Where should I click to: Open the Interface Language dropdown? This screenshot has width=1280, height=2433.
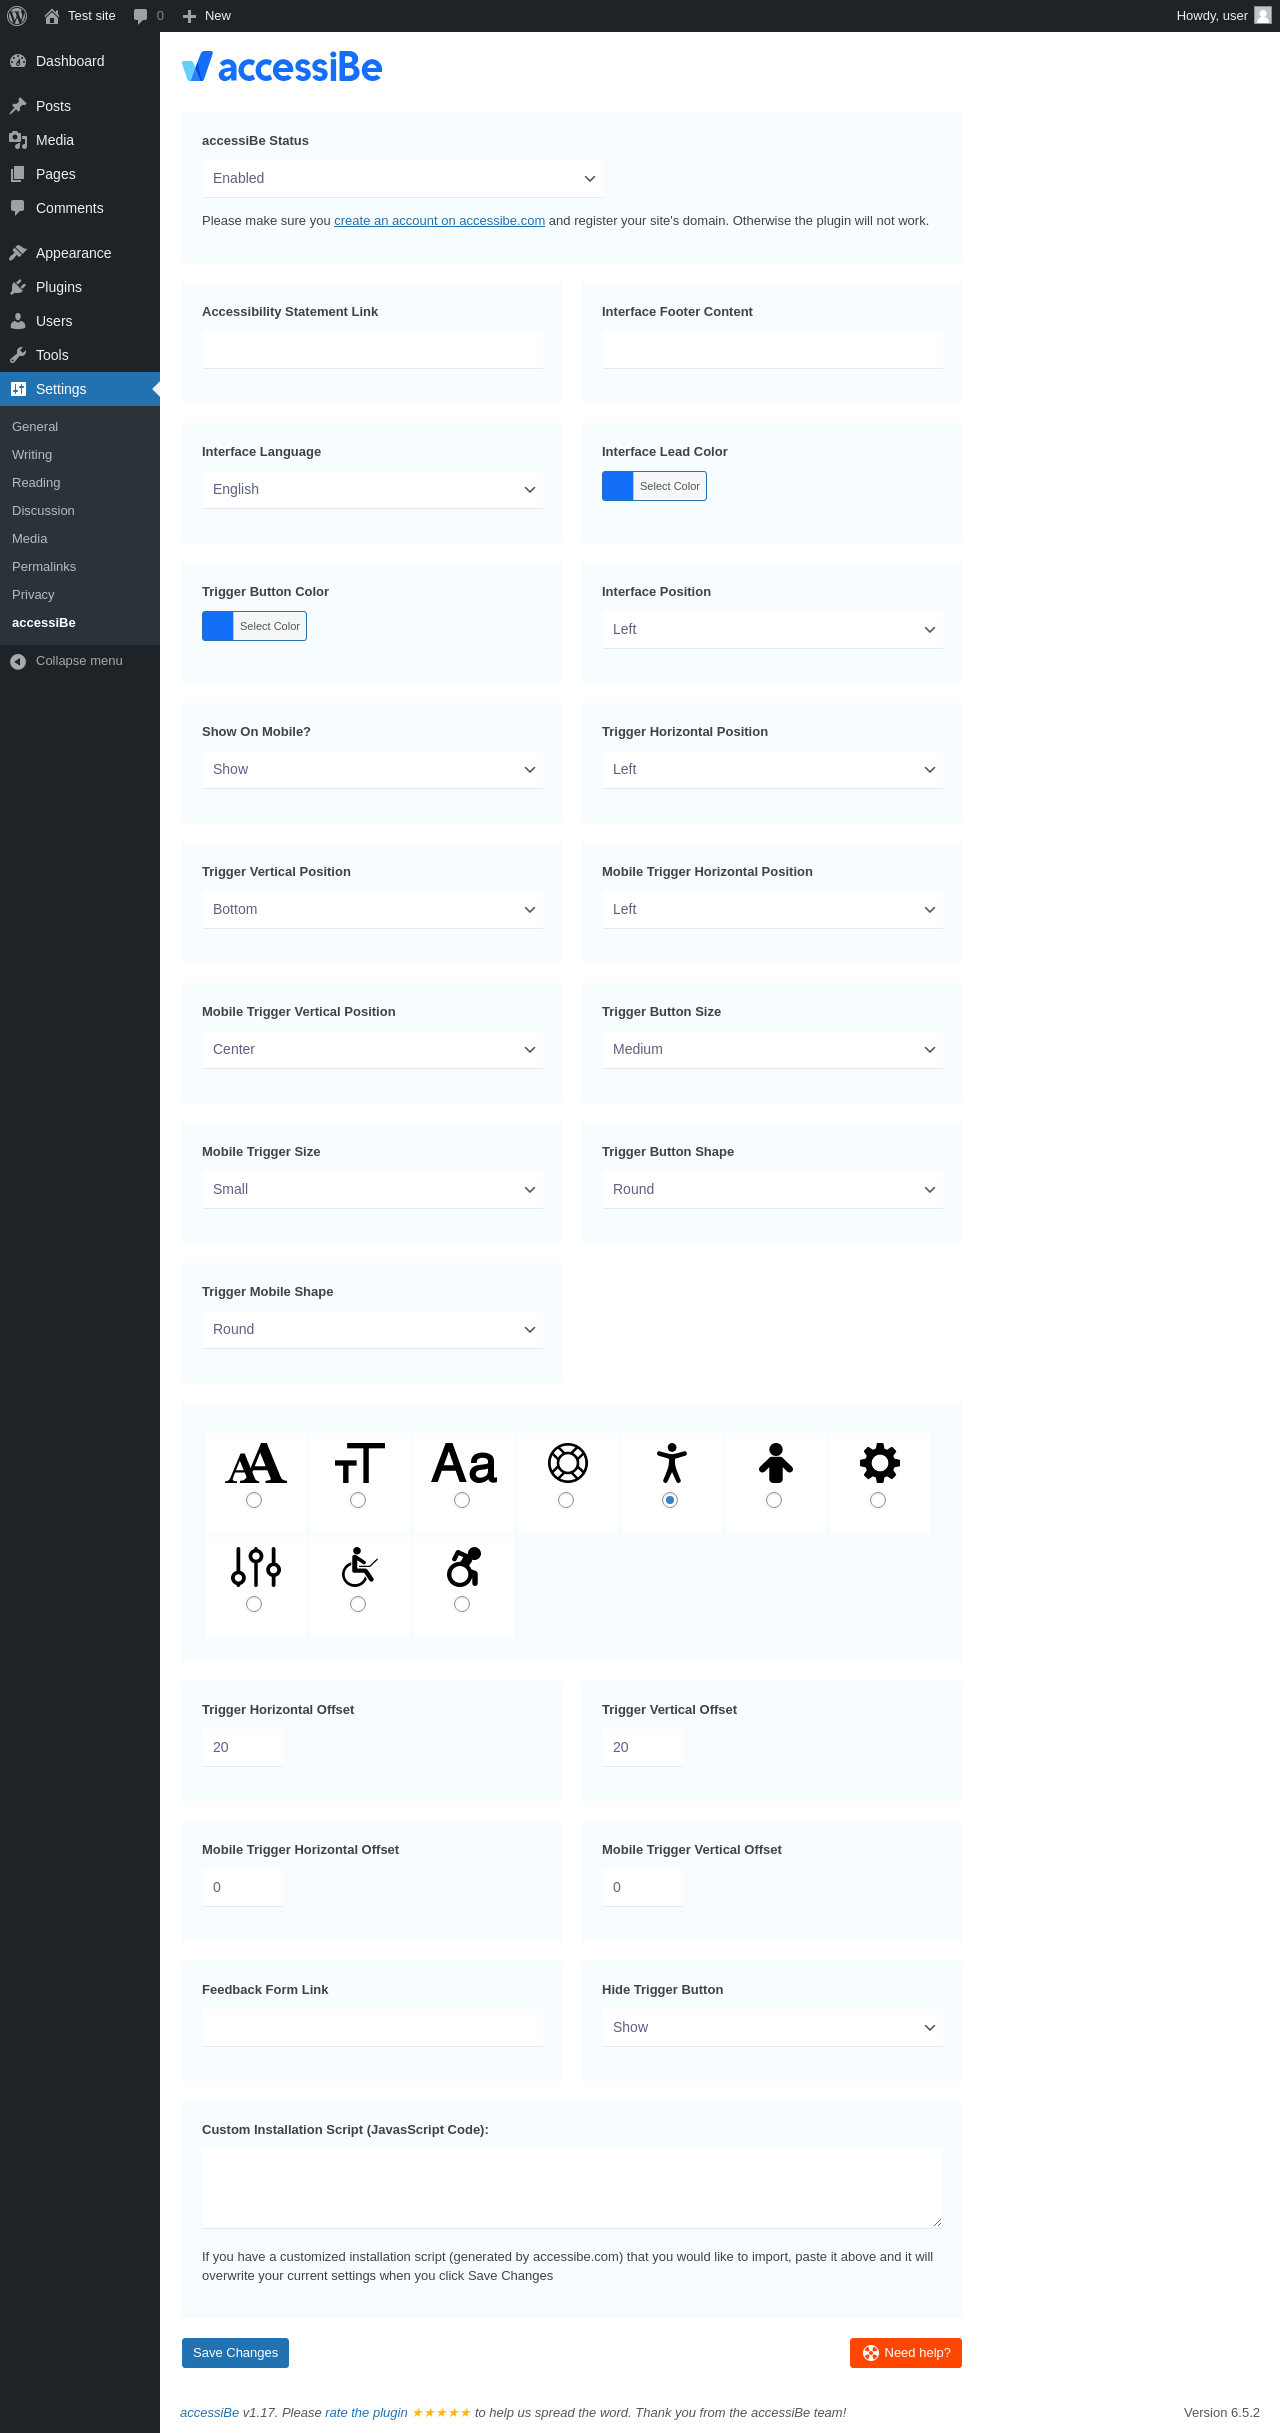click(x=372, y=489)
